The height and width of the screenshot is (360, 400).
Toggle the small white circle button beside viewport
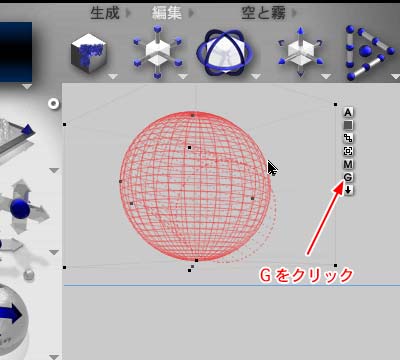(53, 104)
